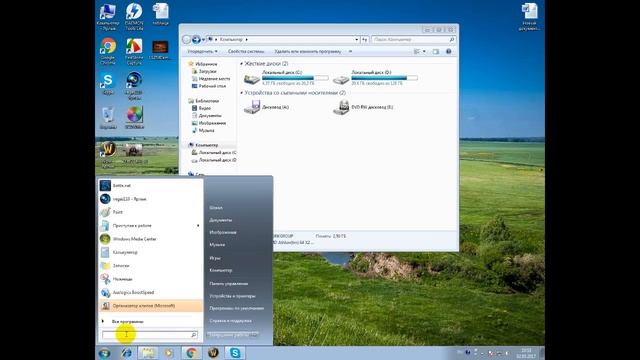Viewport: 640px width, 360px height.
Task: Select Локальный диск (C:) drive icon
Action: (251, 78)
